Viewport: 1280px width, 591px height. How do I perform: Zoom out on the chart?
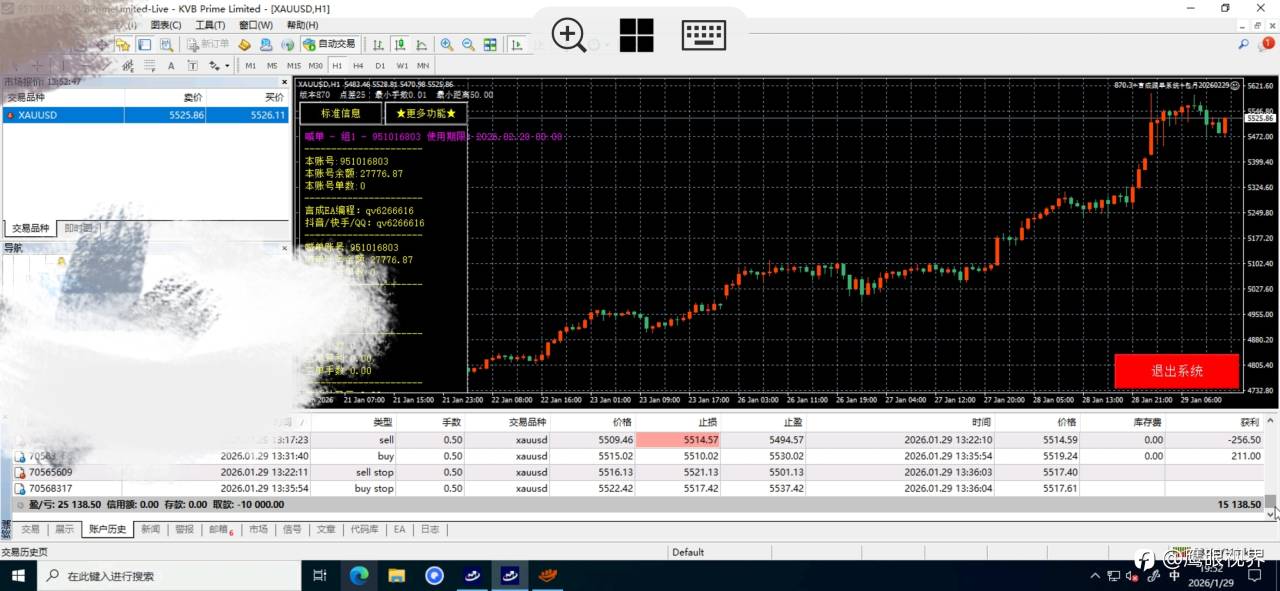(467, 44)
